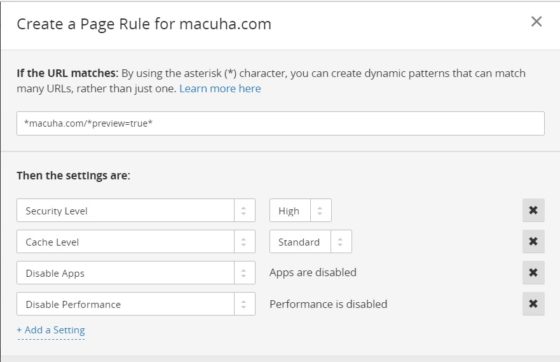Select the 'Performance is disabled' text
Image resolution: width=560 pixels, height=362 pixels.
pyautogui.click(x=328, y=304)
